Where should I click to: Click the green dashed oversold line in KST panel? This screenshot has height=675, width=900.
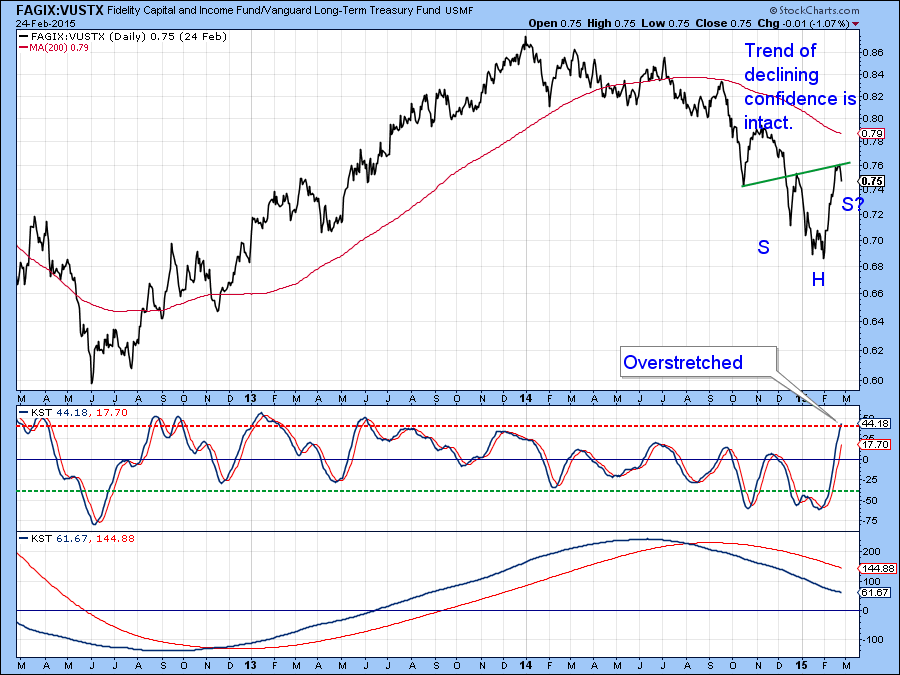pos(436,491)
